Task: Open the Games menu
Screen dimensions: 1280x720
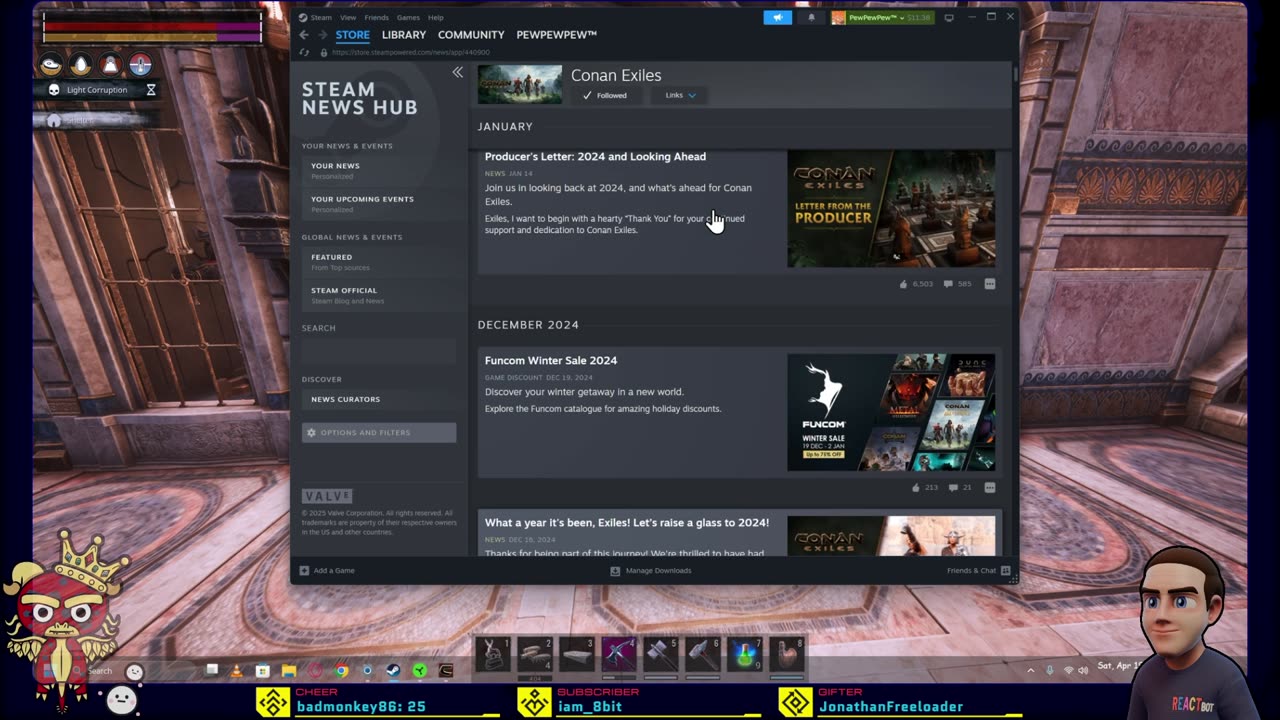Action: [x=408, y=17]
